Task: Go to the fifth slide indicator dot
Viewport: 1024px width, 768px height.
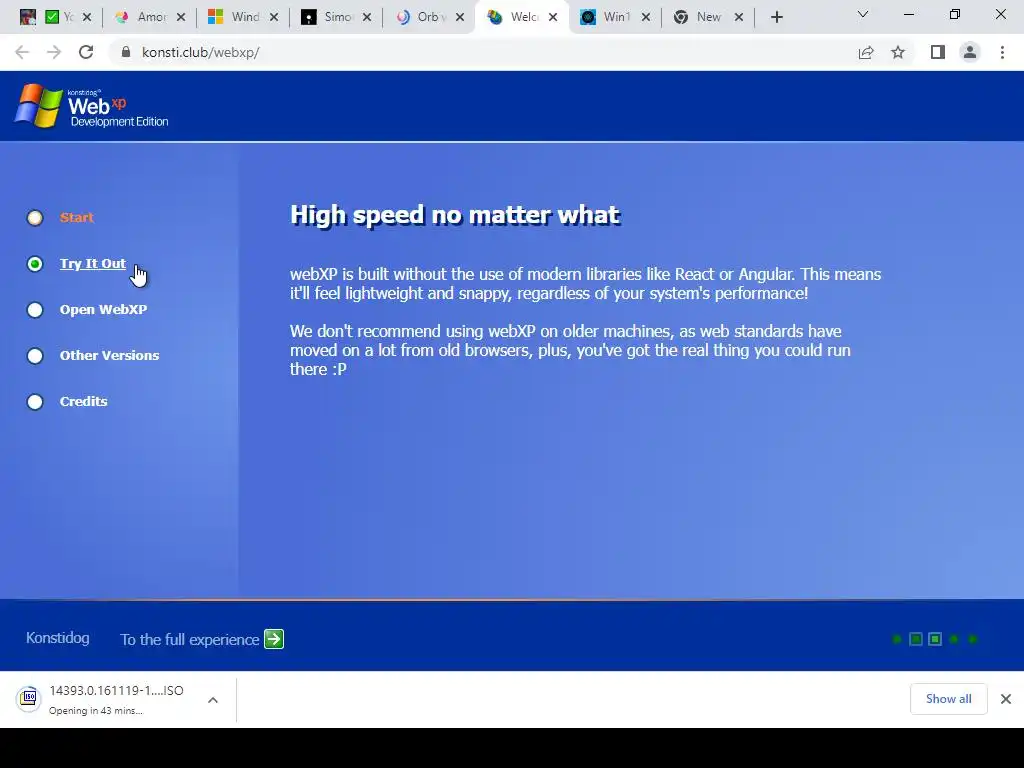Action: pos(973,639)
